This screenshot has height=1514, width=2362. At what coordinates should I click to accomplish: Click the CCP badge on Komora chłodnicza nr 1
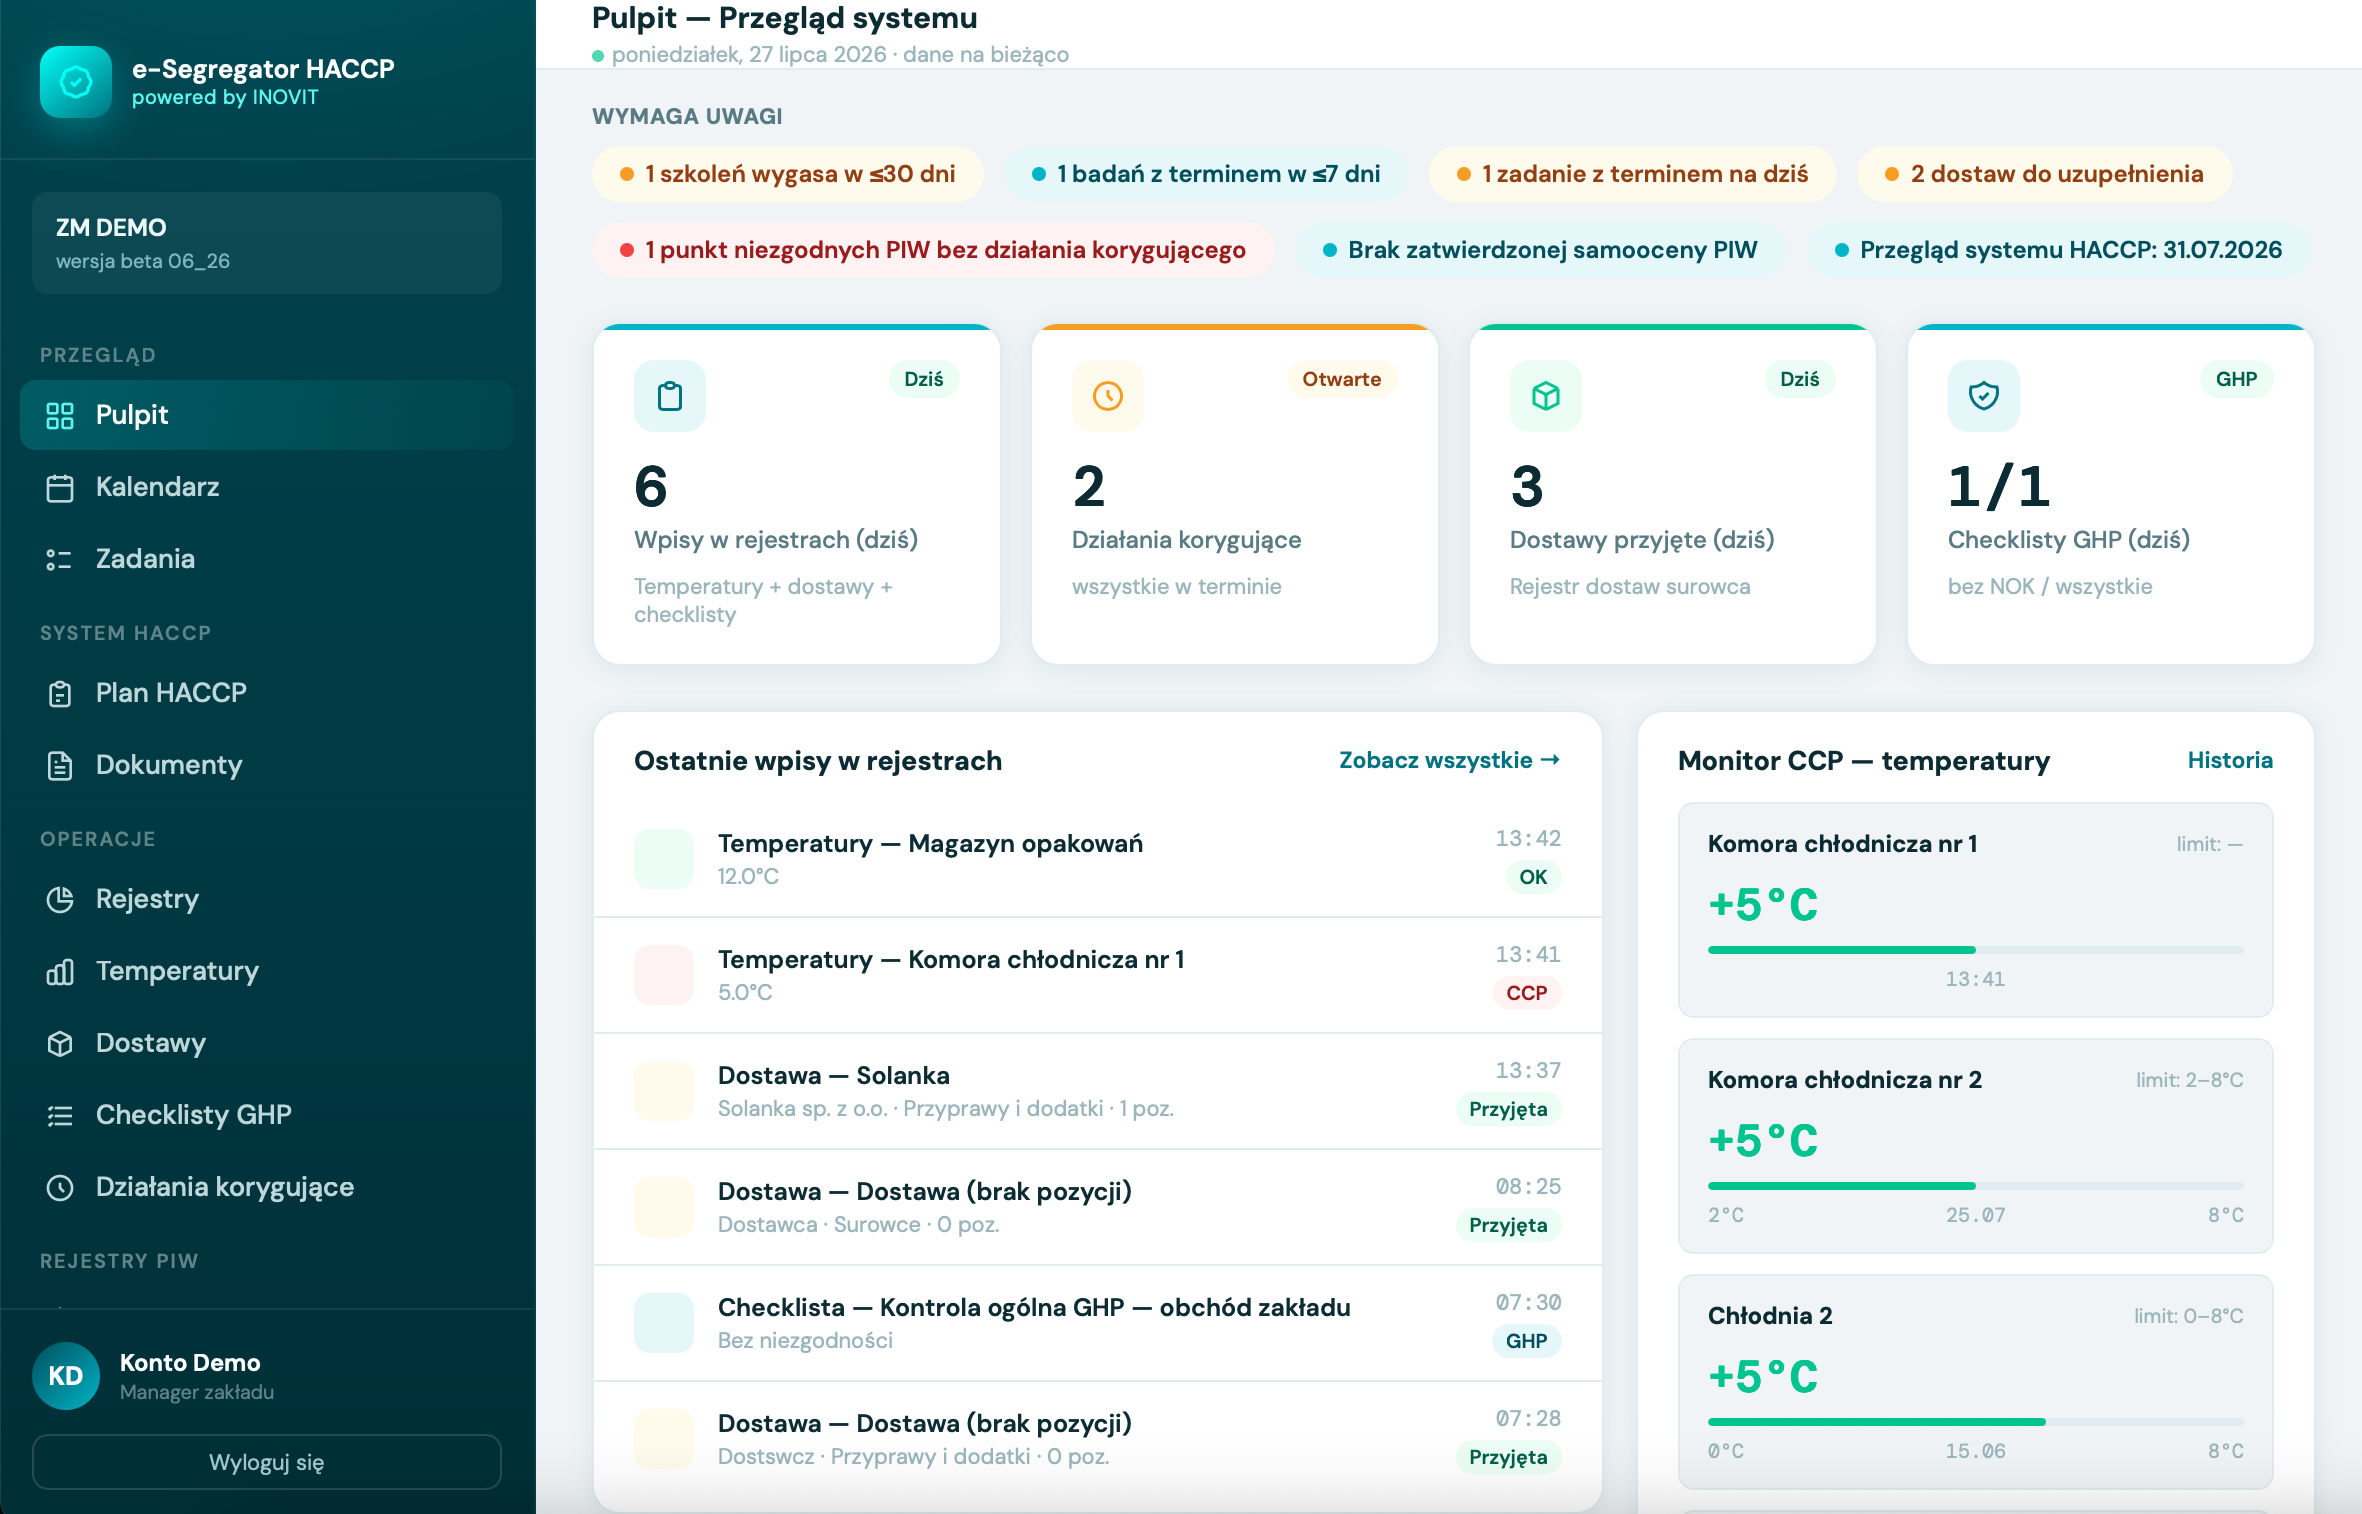[x=1527, y=993]
